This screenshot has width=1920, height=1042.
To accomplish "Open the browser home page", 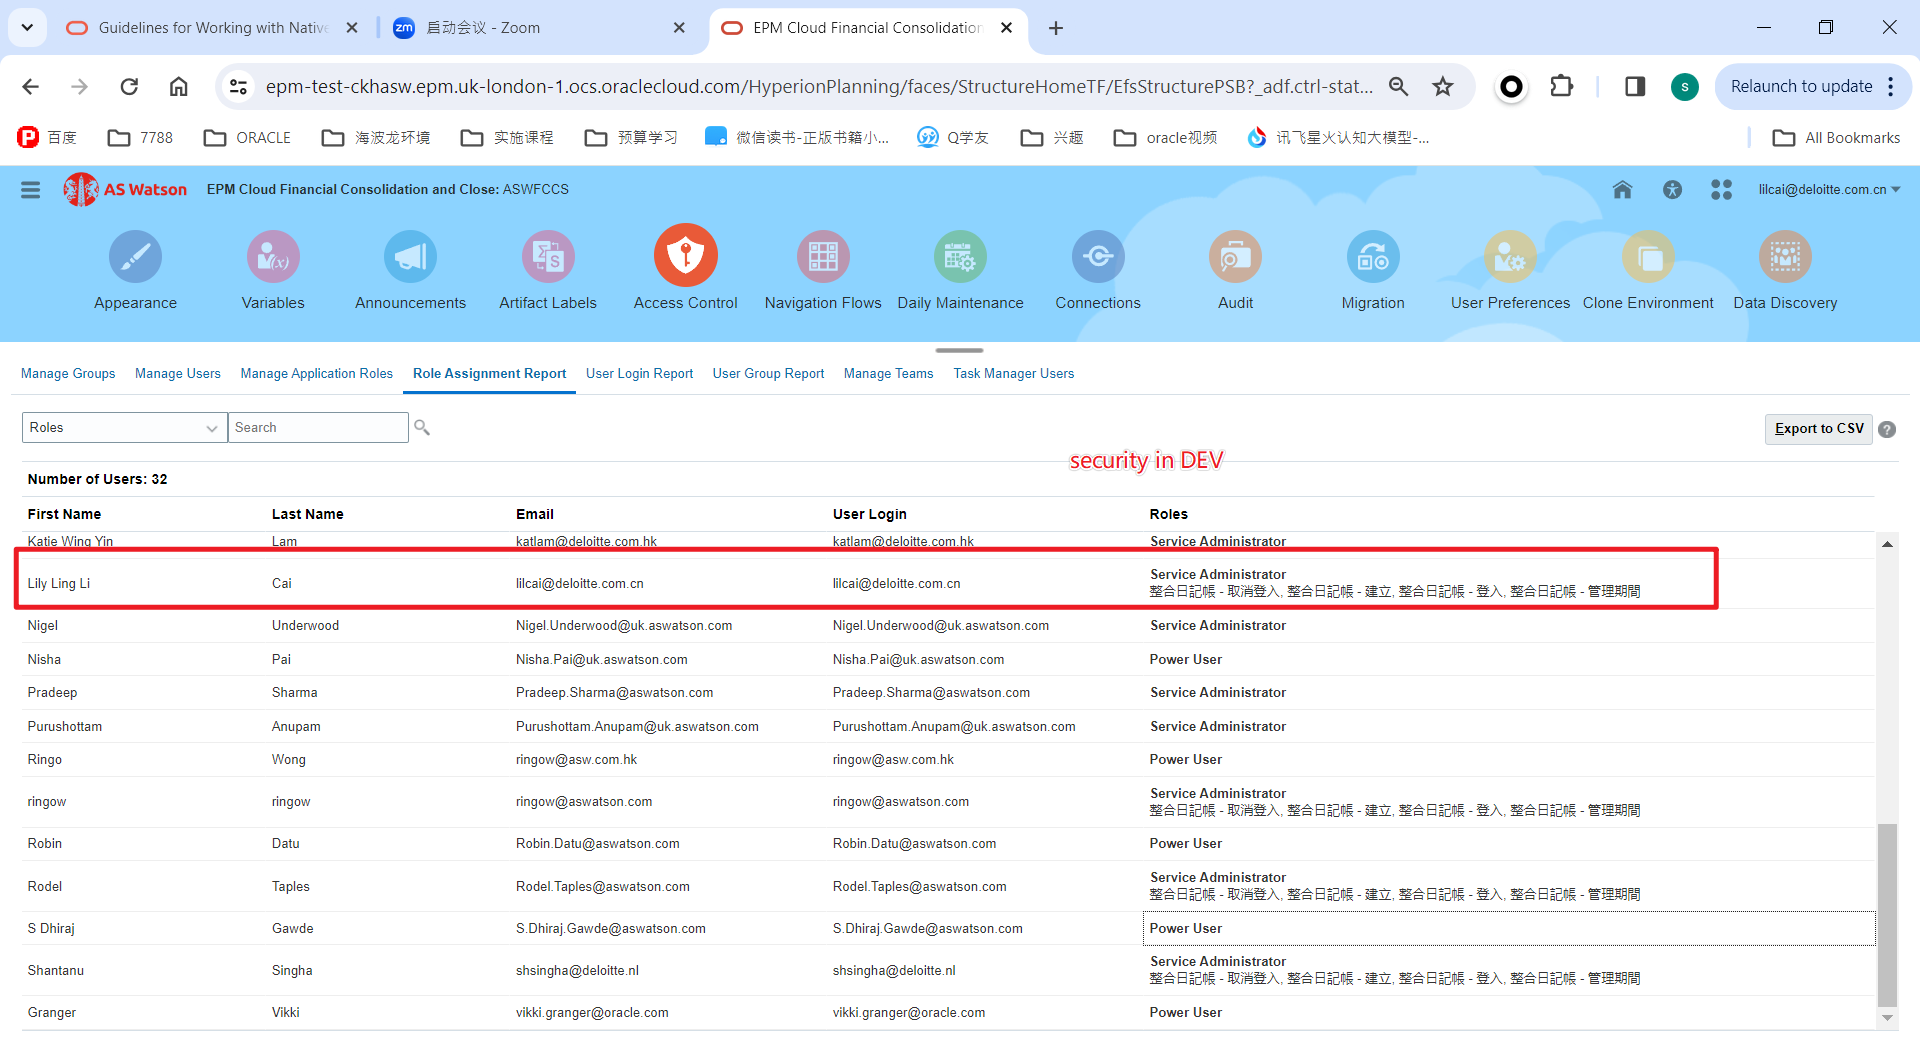I will pos(178,87).
